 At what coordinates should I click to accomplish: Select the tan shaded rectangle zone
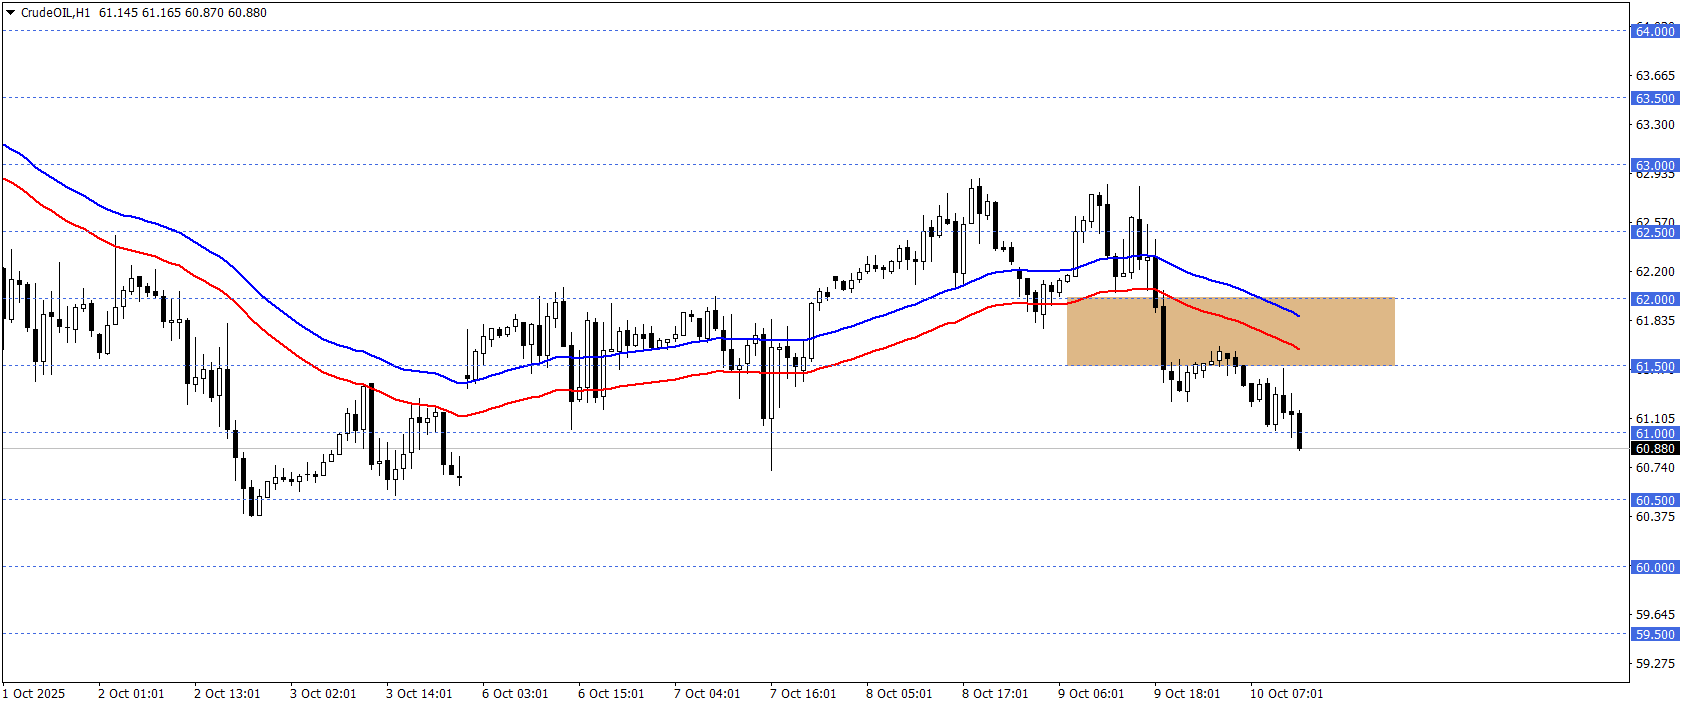point(1231,331)
